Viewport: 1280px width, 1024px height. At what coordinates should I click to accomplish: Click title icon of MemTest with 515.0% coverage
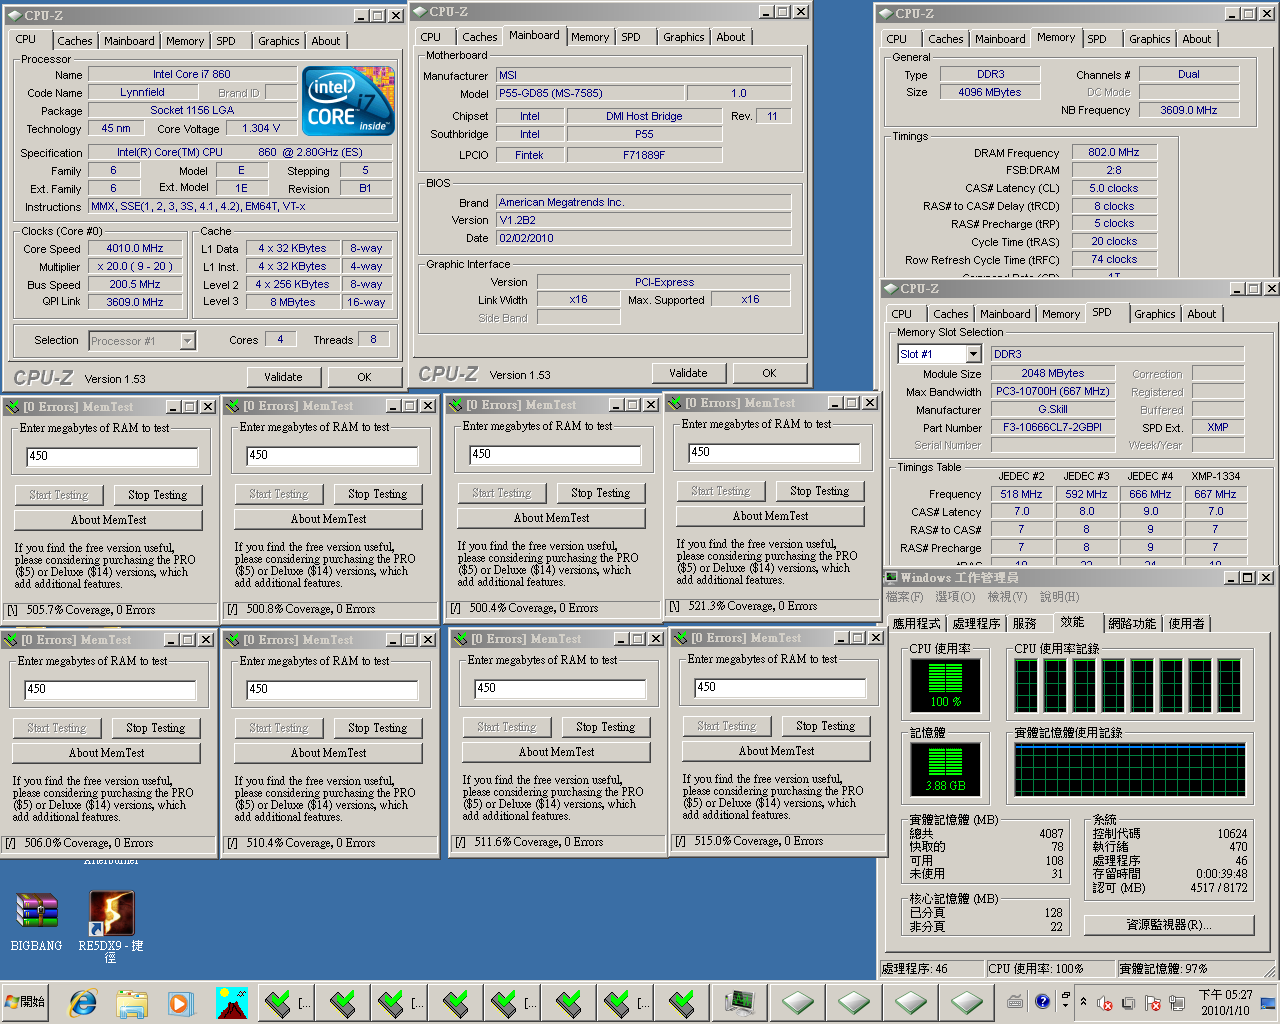coord(682,638)
